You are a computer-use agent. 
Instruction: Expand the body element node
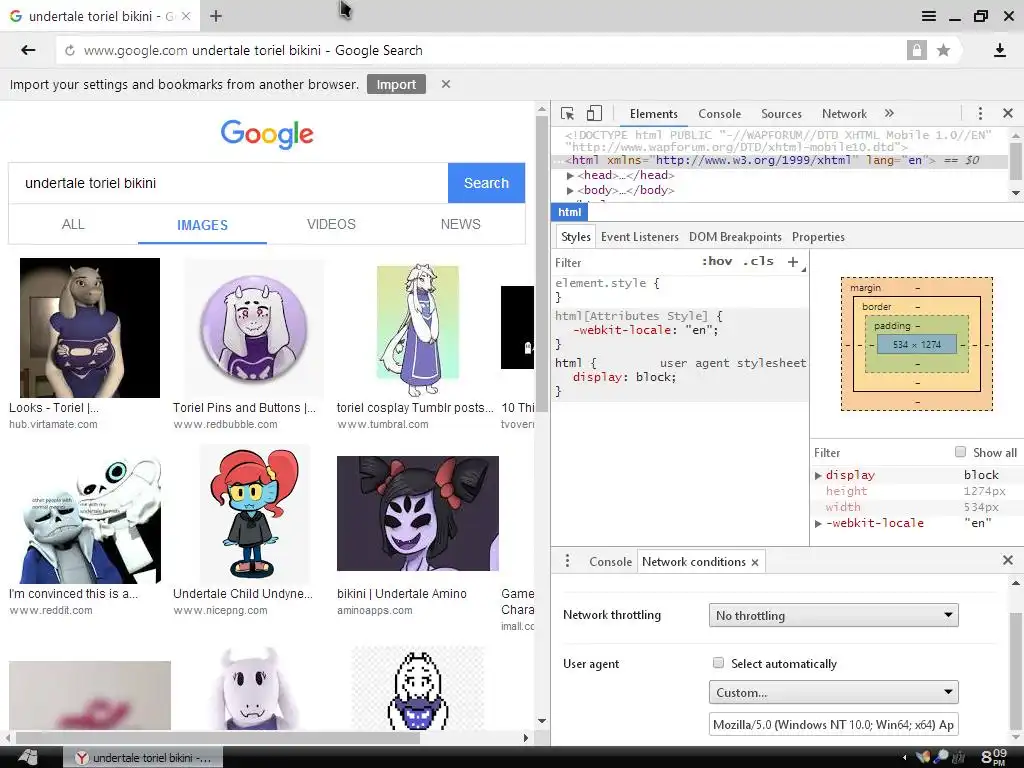coord(570,191)
